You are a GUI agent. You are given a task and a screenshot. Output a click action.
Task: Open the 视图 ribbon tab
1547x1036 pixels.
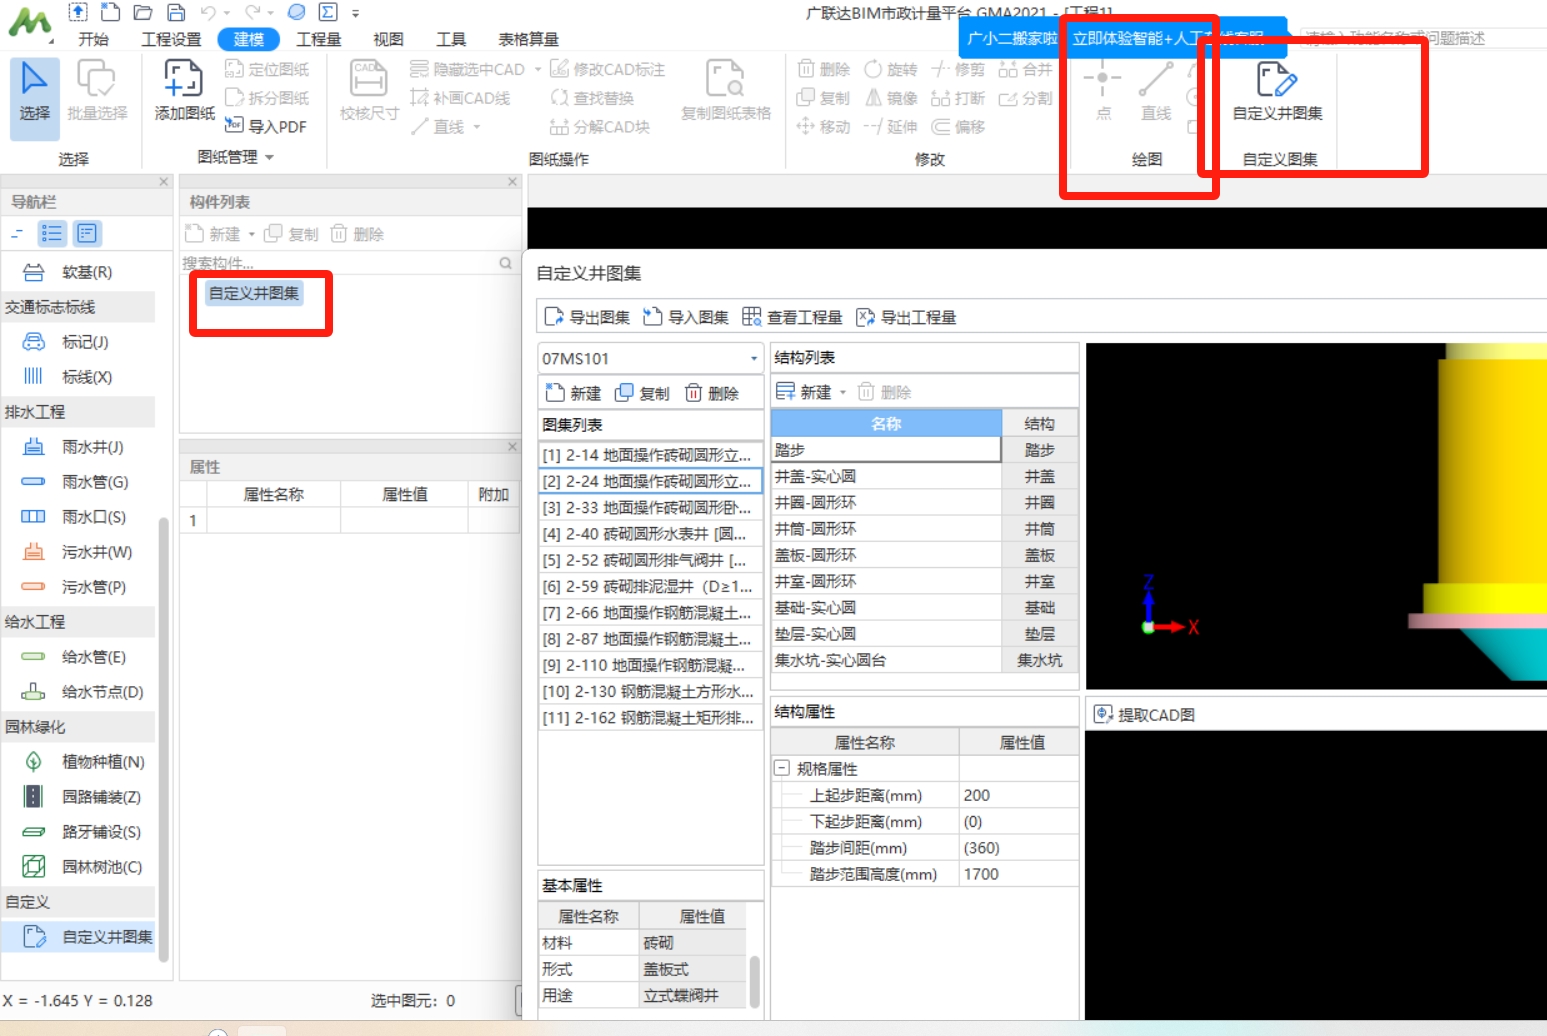pos(388,39)
